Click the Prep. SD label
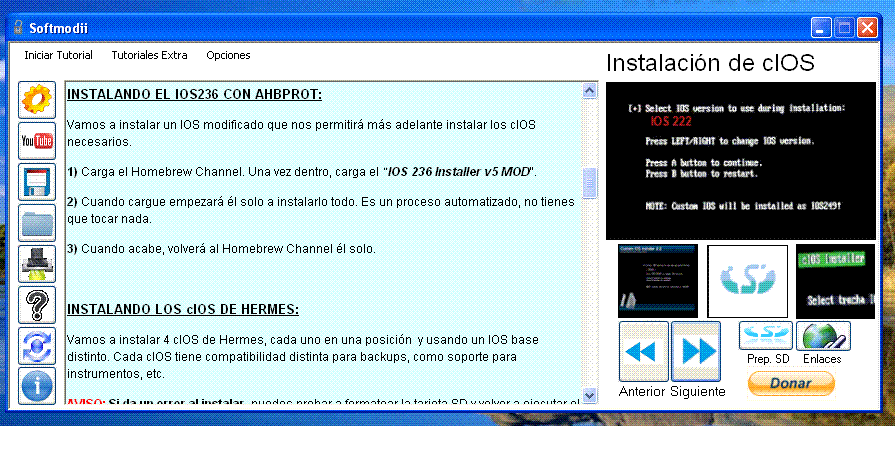Viewport: 895px width, 450px height. pos(768,359)
